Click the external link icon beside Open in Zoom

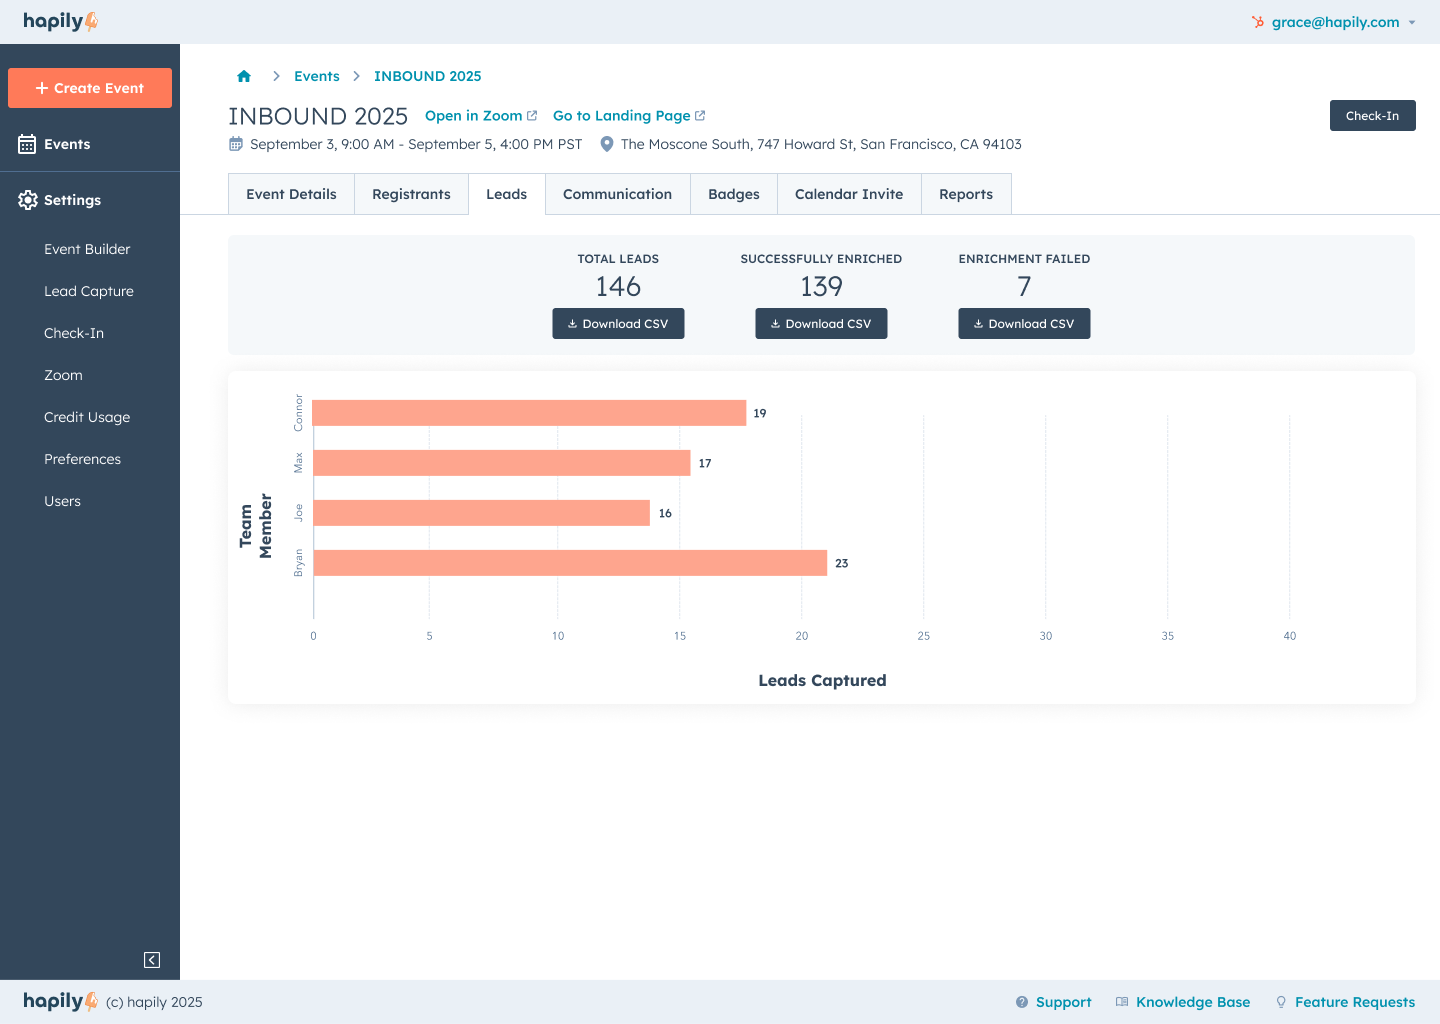click(532, 116)
